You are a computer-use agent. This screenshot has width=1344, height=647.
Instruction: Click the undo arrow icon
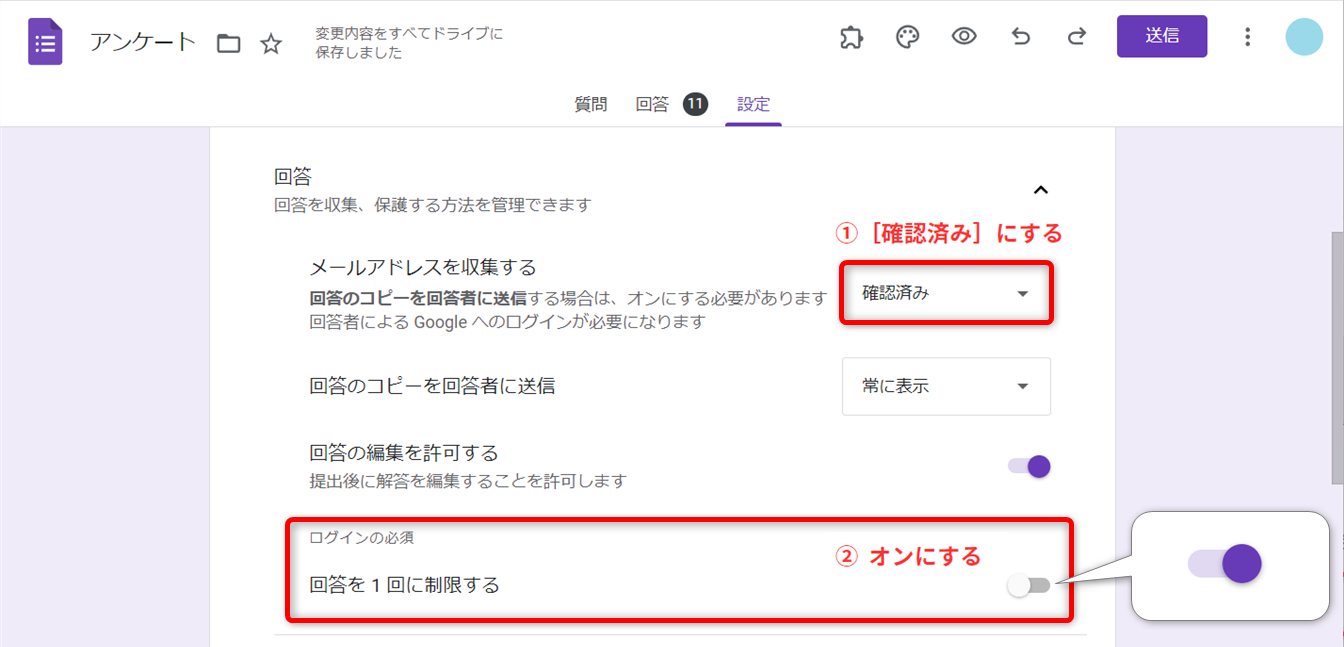tap(1021, 37)
